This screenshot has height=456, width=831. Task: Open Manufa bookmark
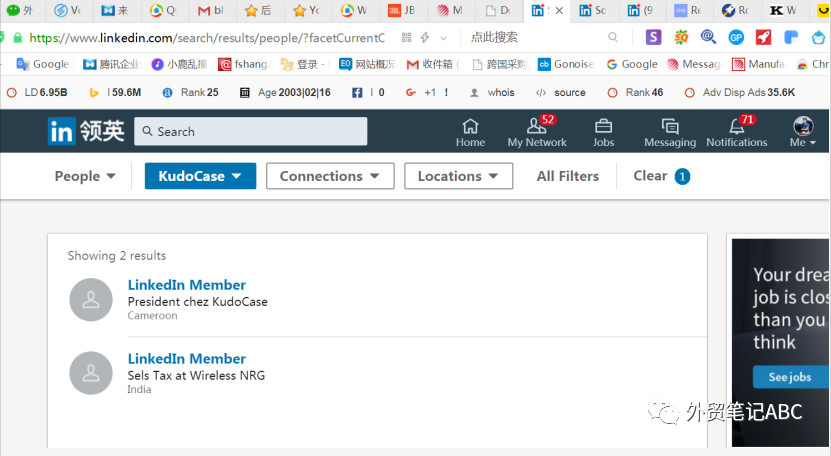[x=758, y=64]
